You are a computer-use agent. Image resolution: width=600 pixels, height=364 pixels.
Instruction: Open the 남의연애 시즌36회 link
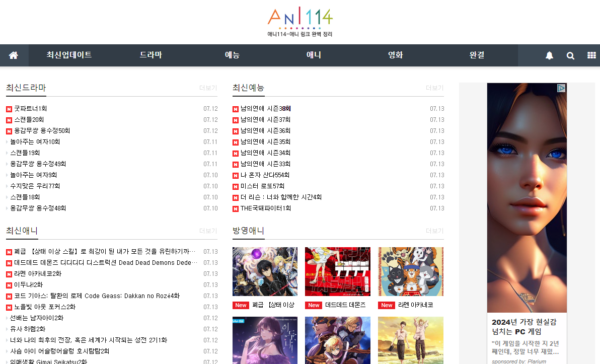(265, 131)
